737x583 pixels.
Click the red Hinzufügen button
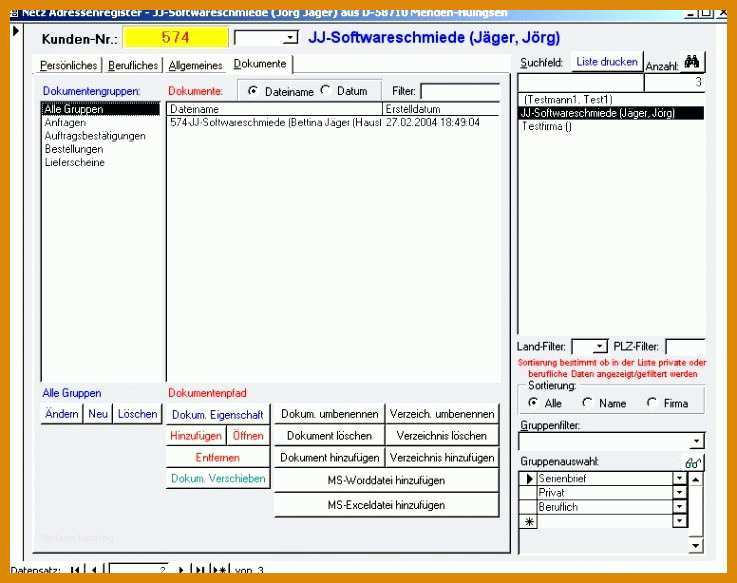pyautogui.click(x=196, y=436)
